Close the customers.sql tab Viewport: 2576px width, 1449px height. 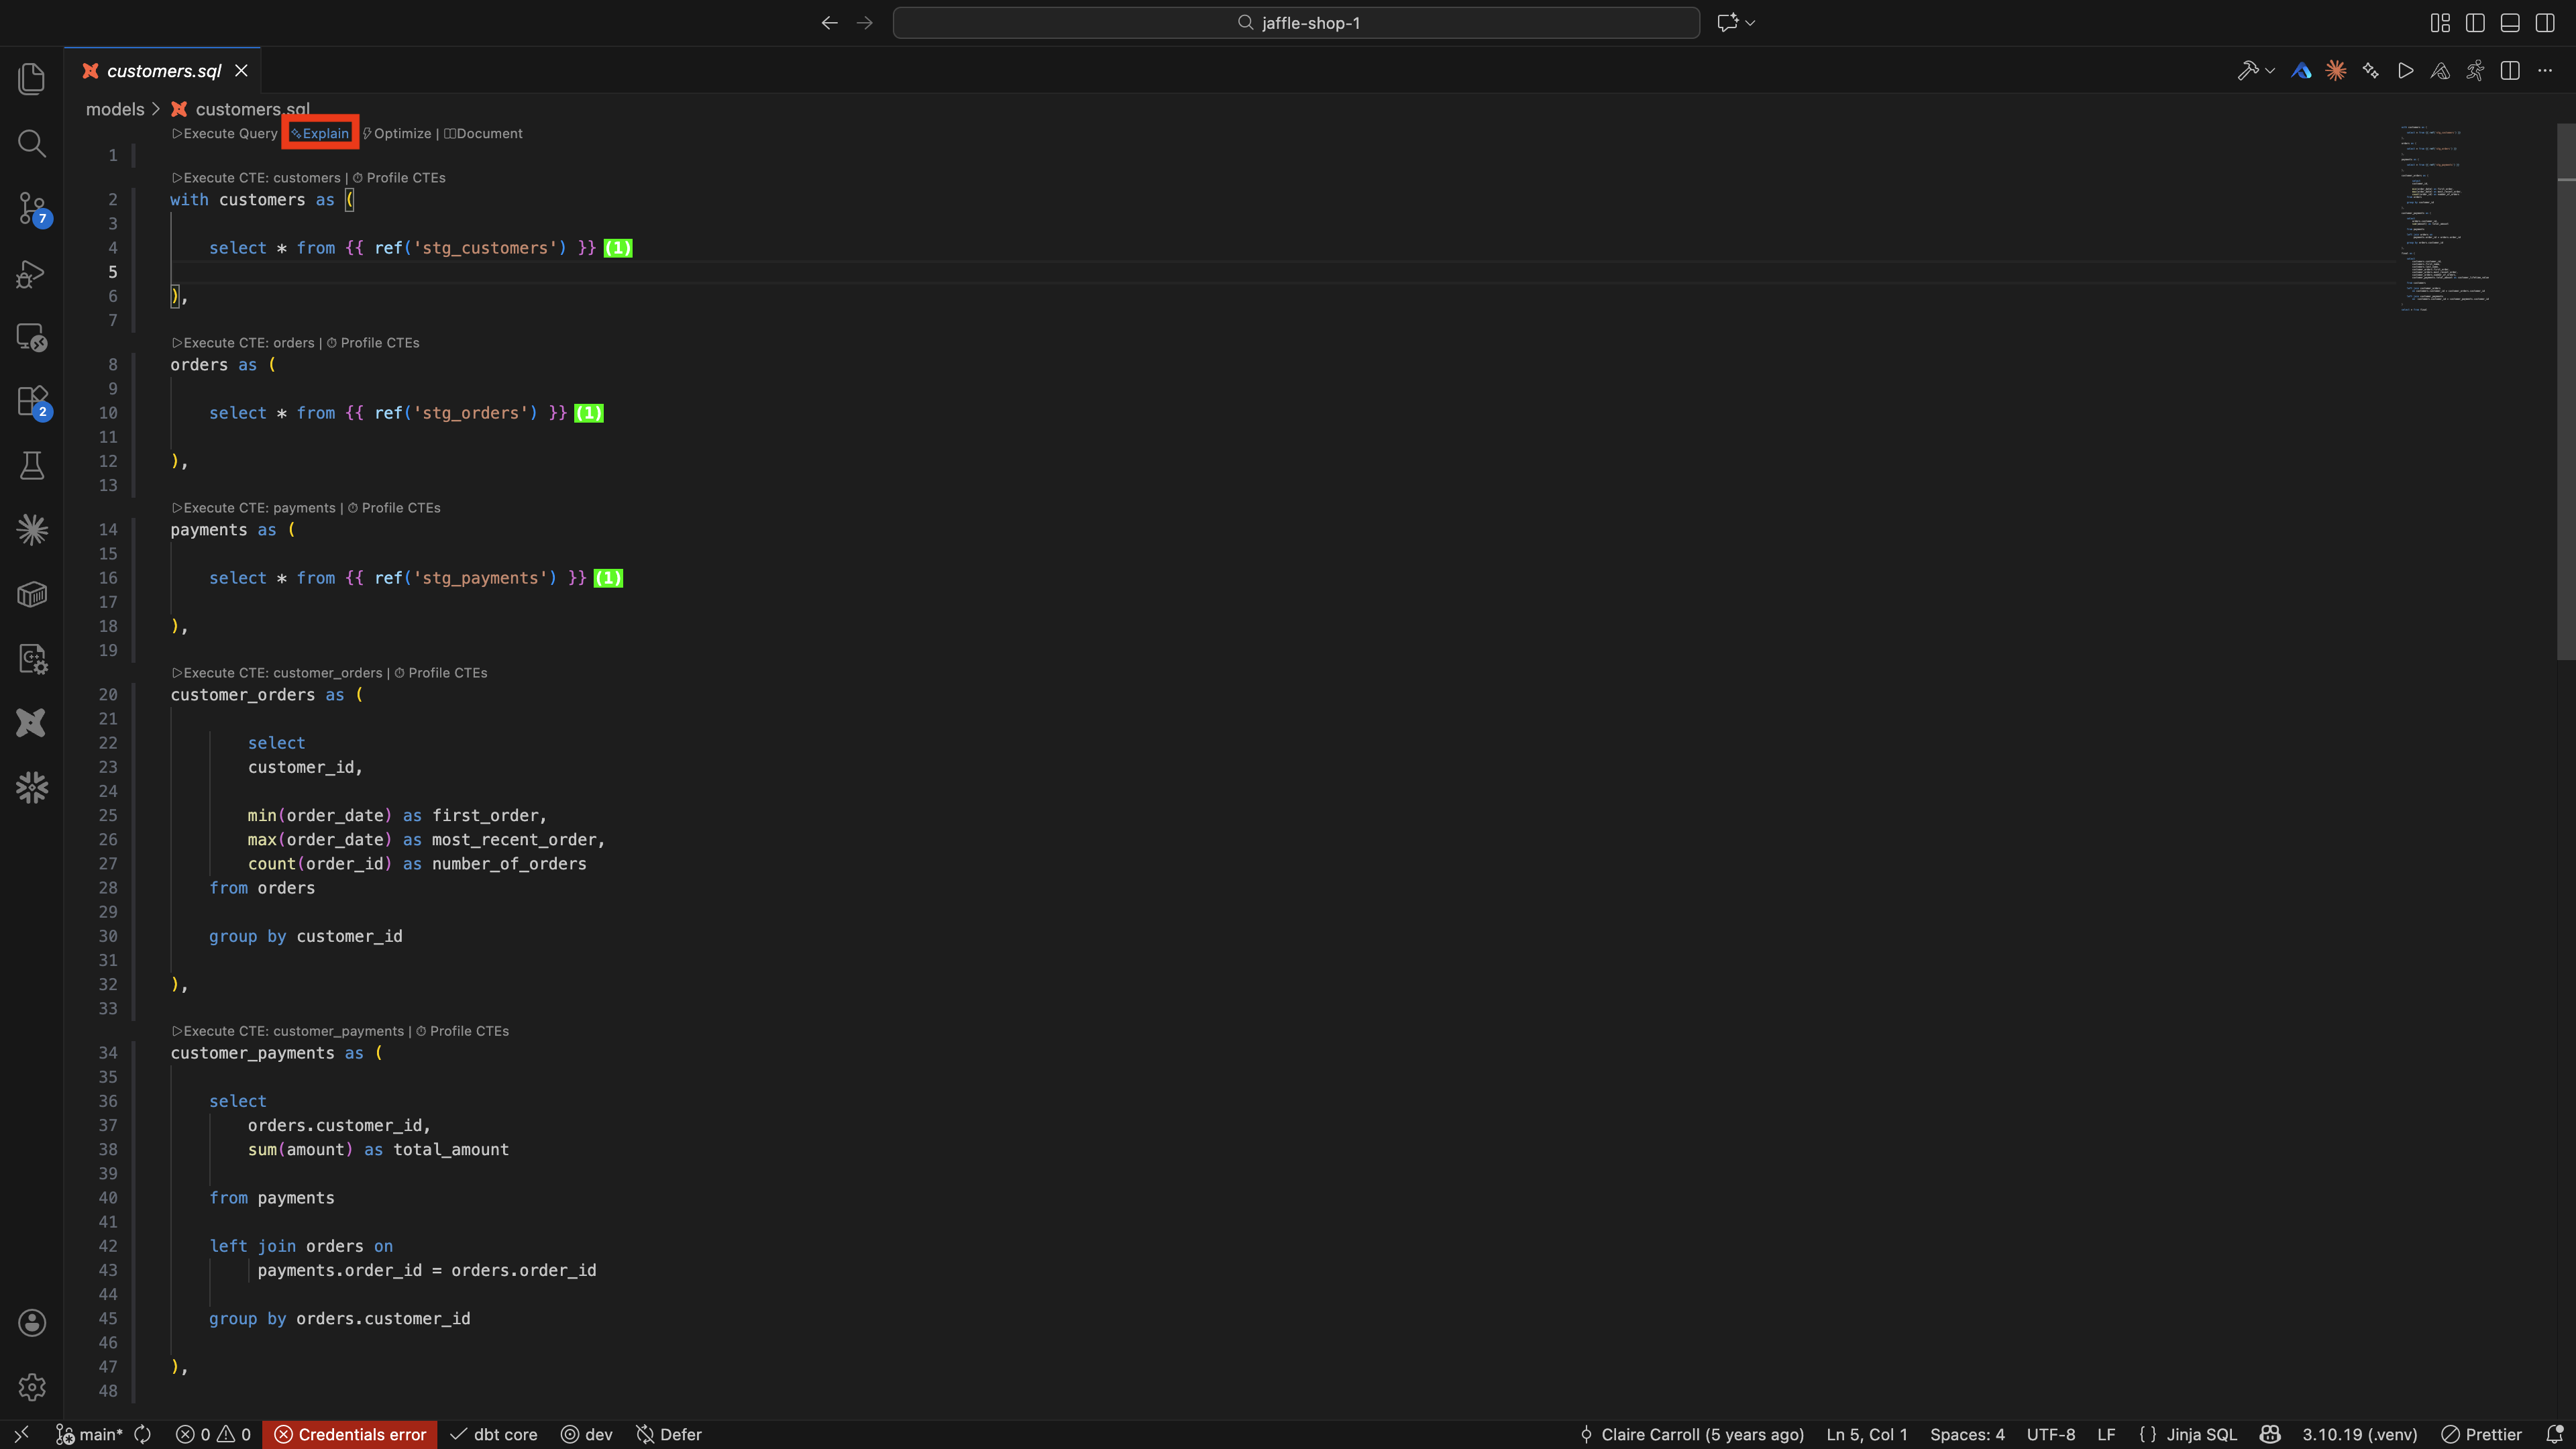tap(241, 71)
